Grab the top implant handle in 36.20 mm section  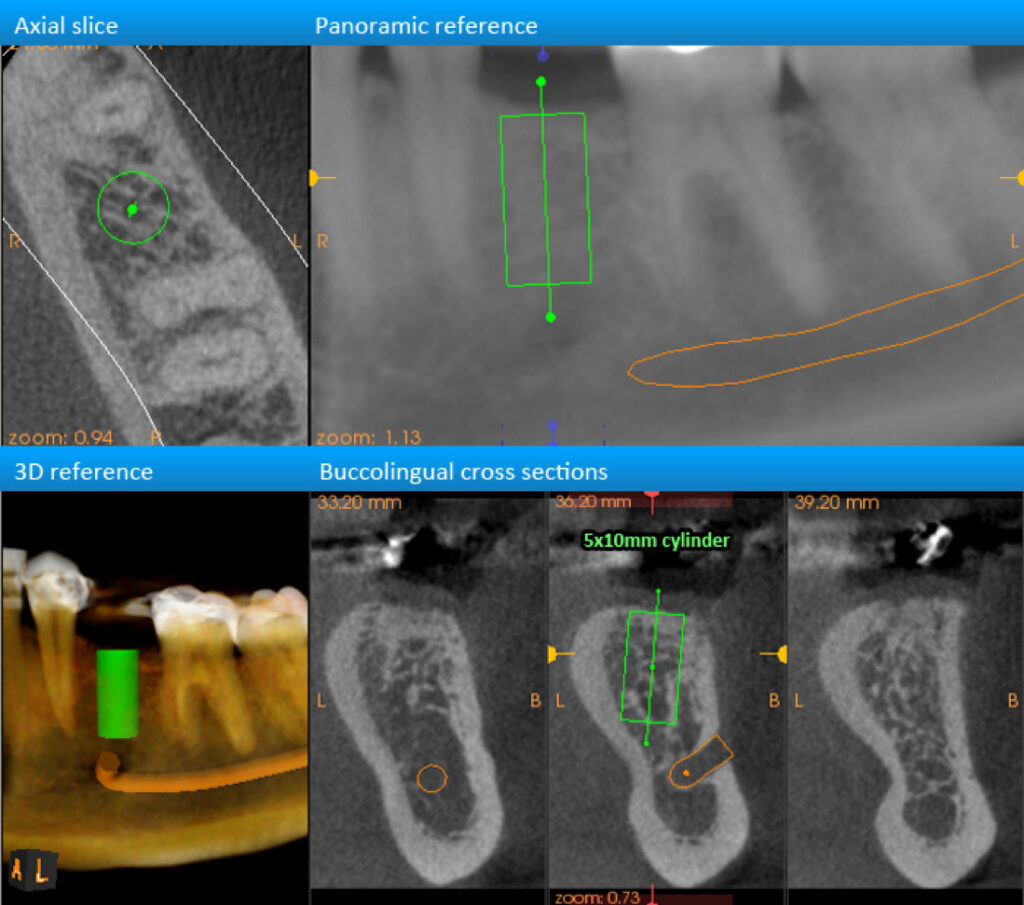click(658, 592)
